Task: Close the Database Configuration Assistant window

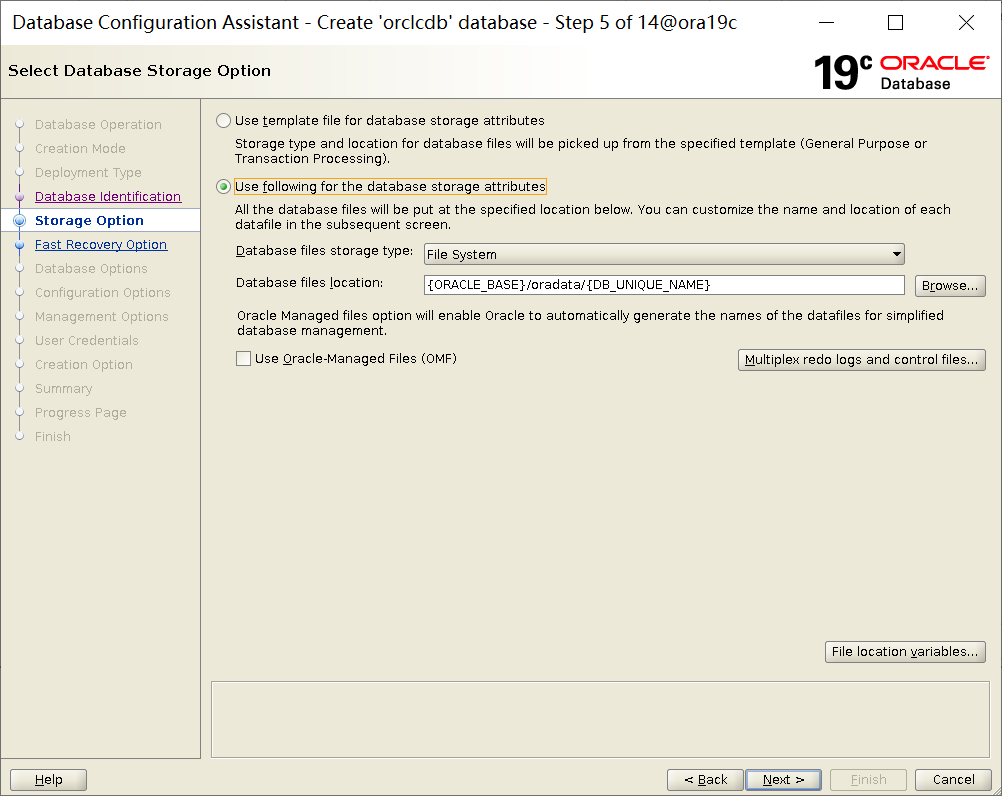Action: pos(966,22)
